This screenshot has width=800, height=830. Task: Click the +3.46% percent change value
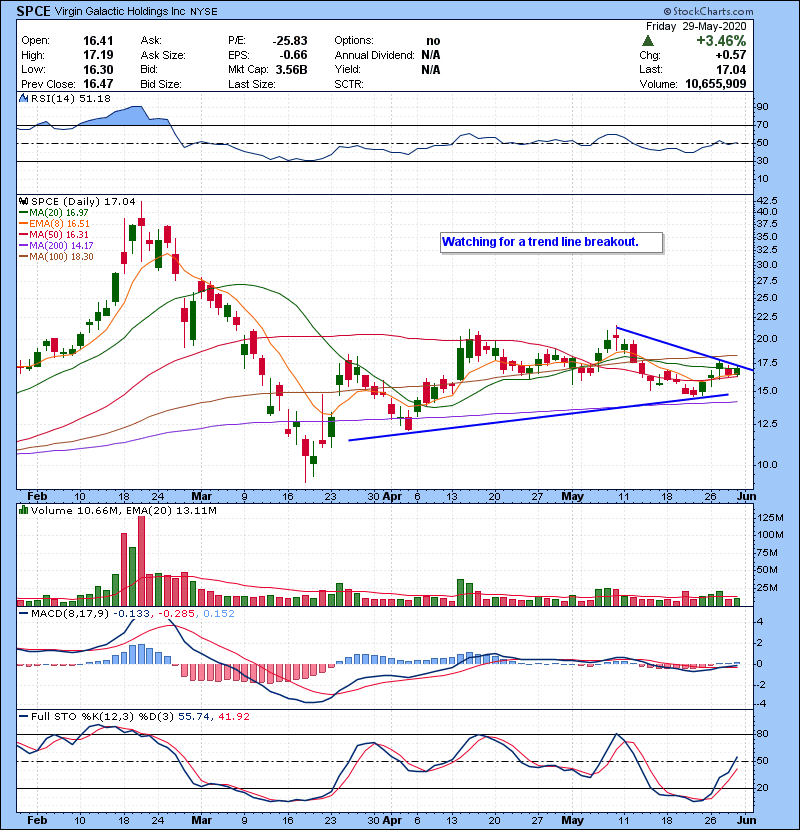coord(721,41)
